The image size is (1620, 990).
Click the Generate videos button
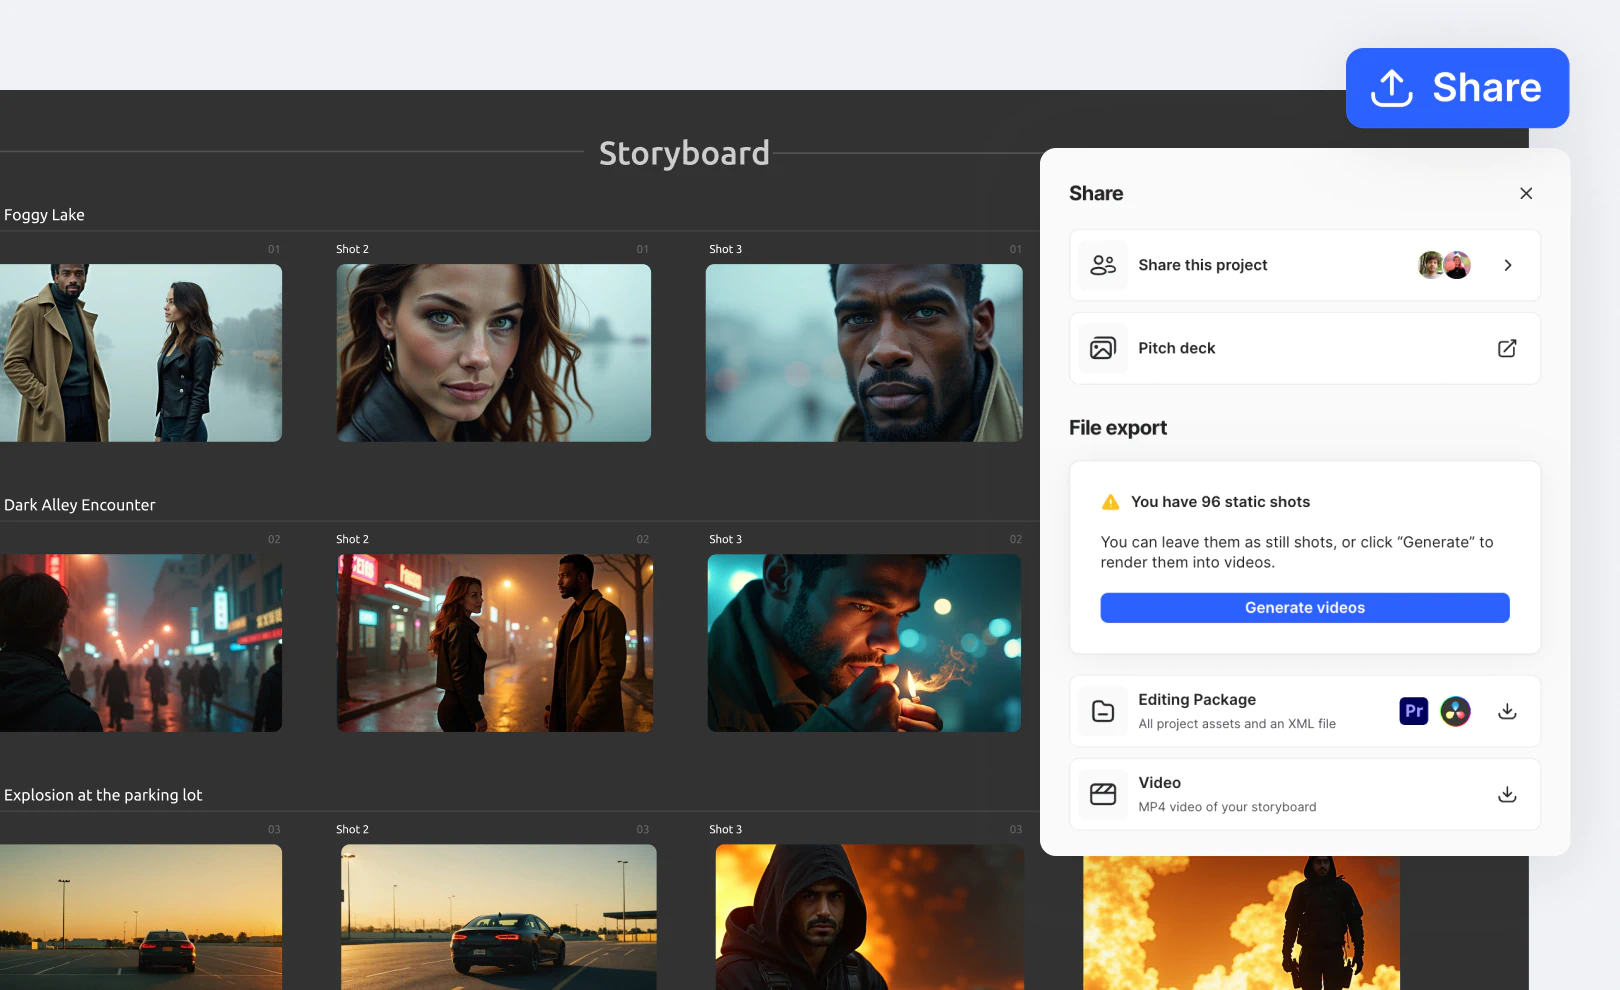pos(1305,608)
